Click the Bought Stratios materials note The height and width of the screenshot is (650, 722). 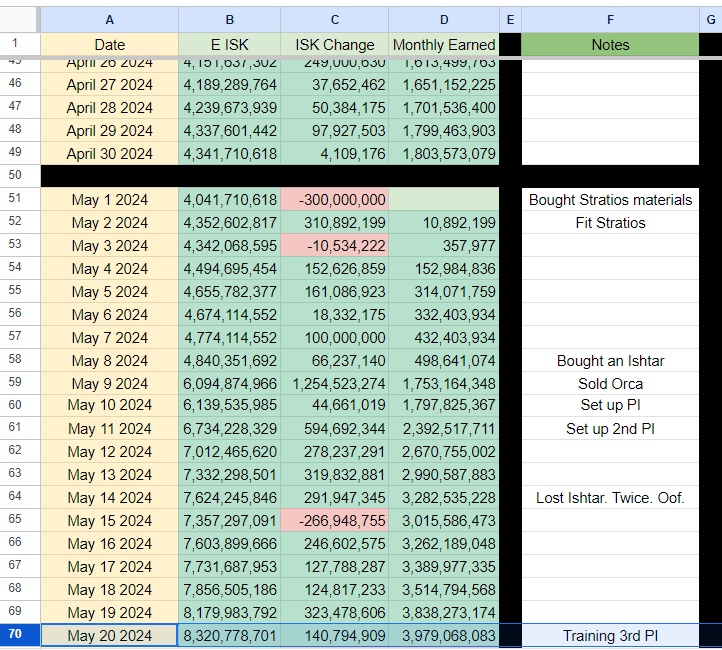pyautogui.click(x=610, y=200)
